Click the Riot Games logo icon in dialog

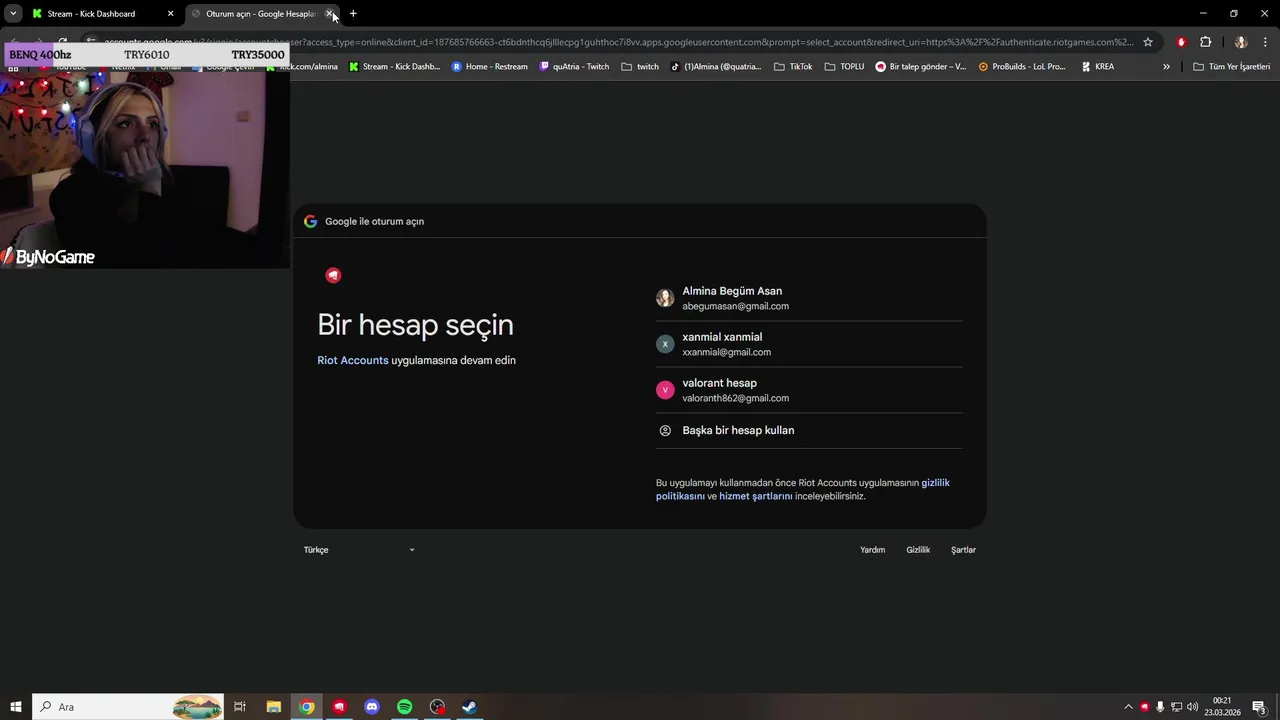point(334,275)
